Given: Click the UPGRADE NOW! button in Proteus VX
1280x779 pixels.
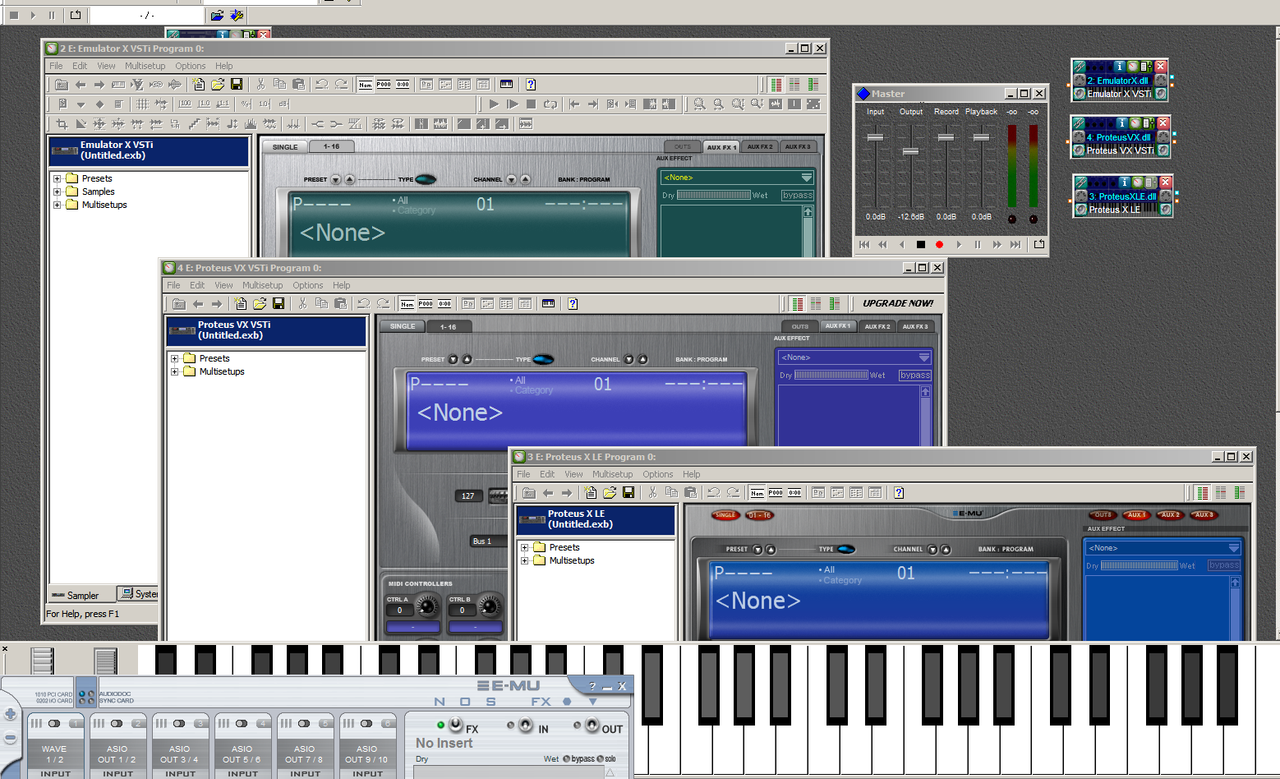Looking at the screenshot, I should click(x=898, y=303).
